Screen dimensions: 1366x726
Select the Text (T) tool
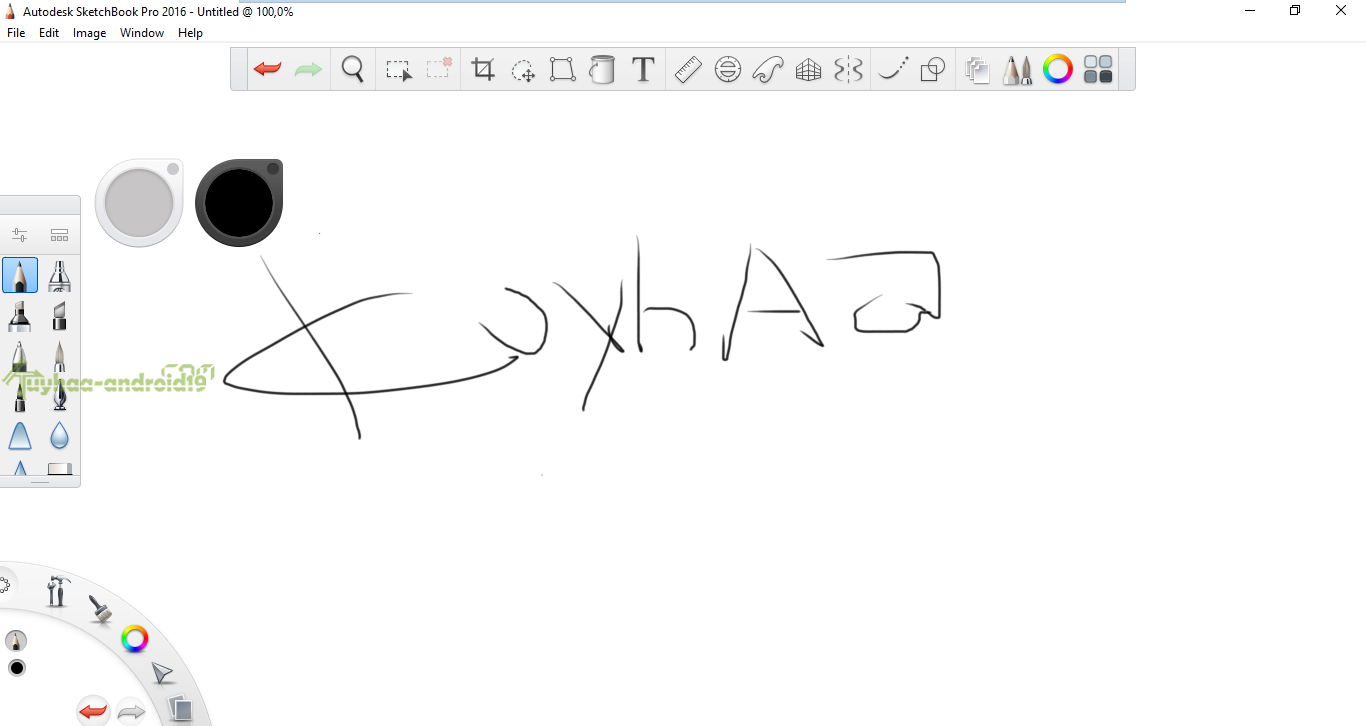coord(643,69)
